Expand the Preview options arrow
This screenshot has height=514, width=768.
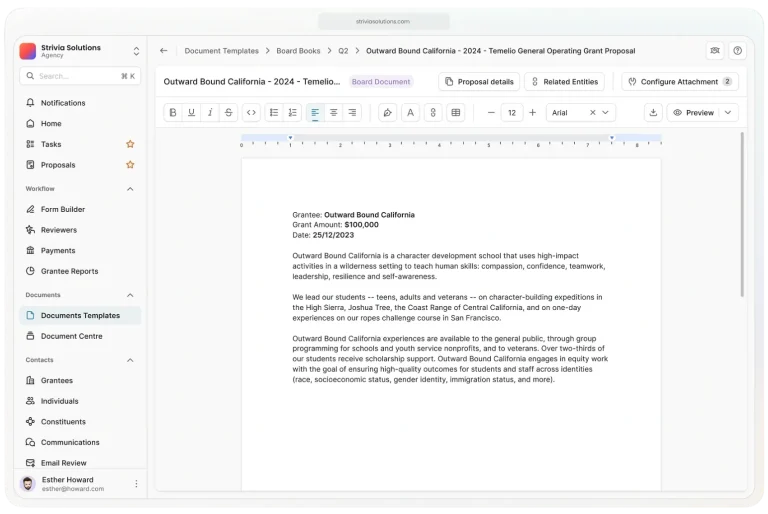click(x=727, y=113)
